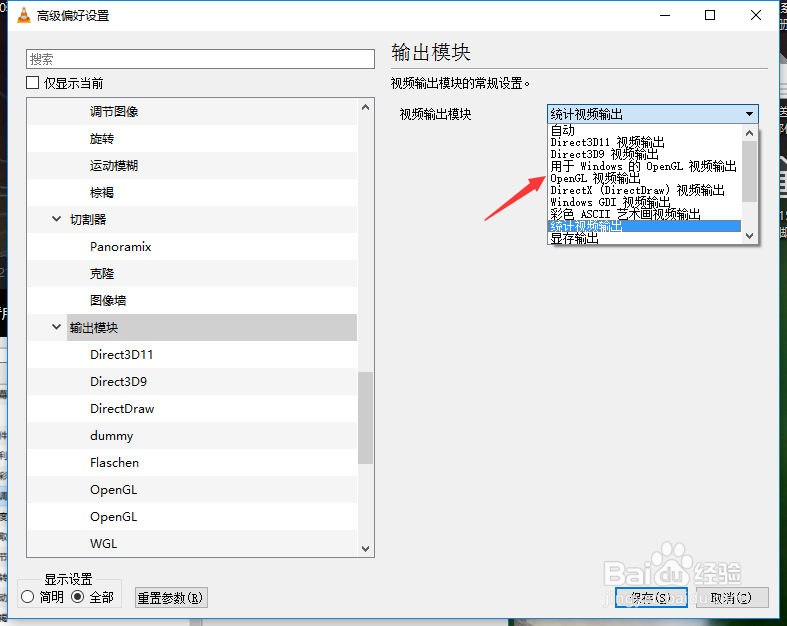The height and width of the screenshot is (626, 787).
Task: Click the dropdown list scrollbar thumb
Action: pos(749,171)
